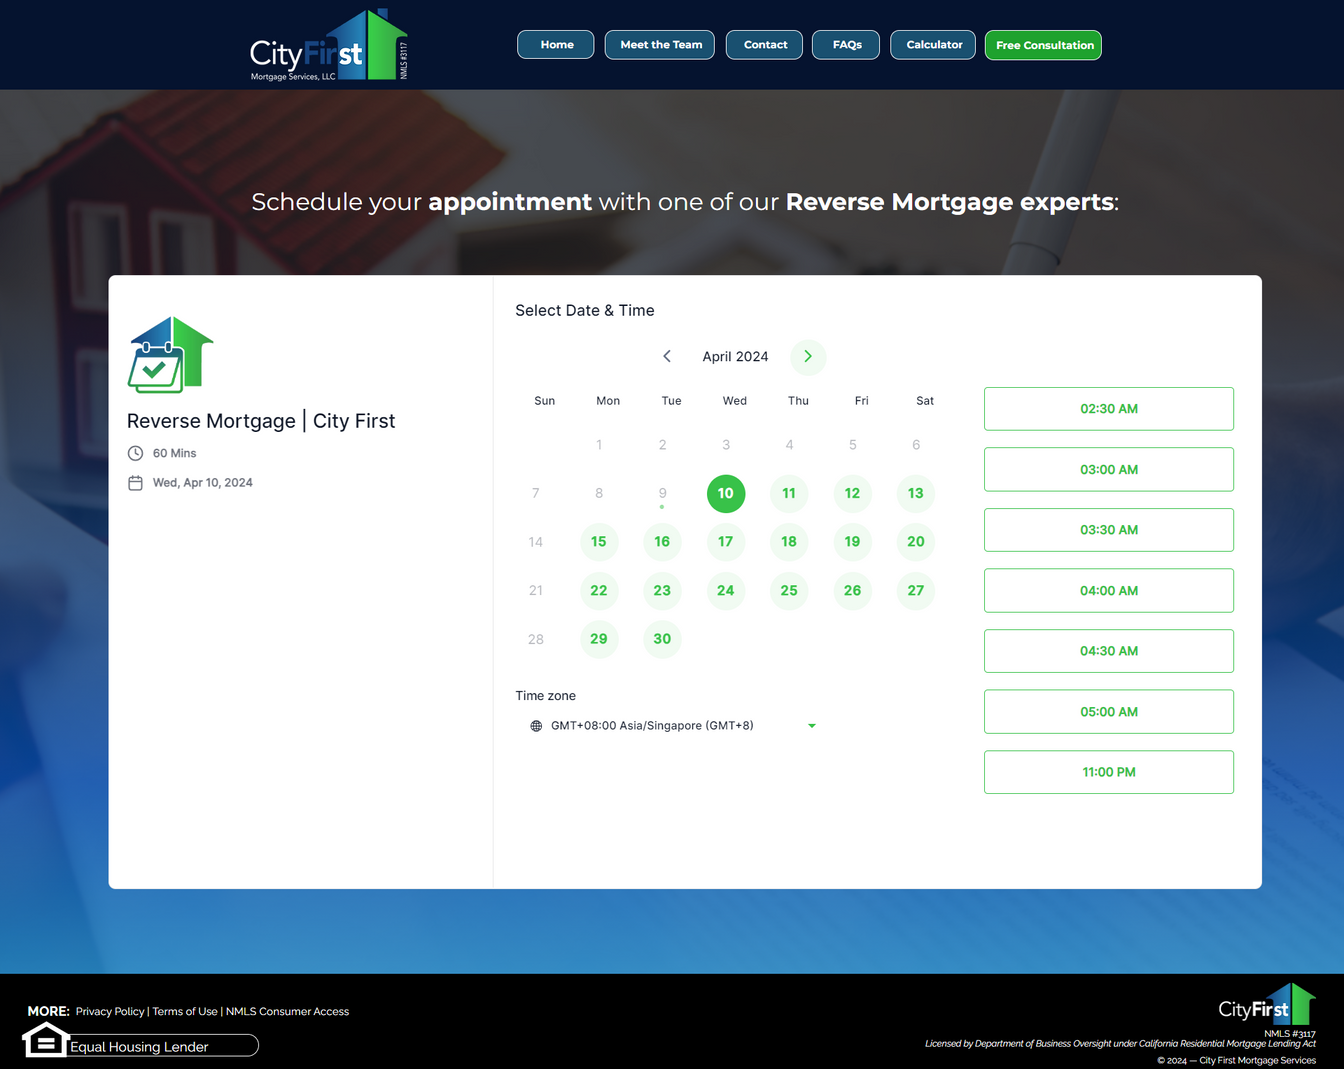Pick April 22 on the calendar
Screen dimensions: 1344x1069
point(599,591)
